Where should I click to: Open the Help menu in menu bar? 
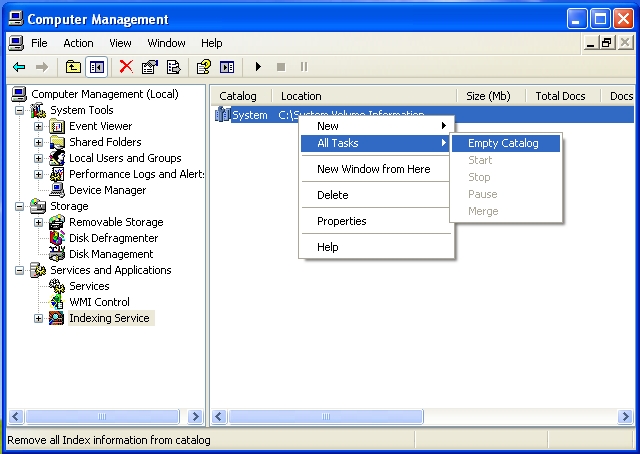(x=211, y=43)
